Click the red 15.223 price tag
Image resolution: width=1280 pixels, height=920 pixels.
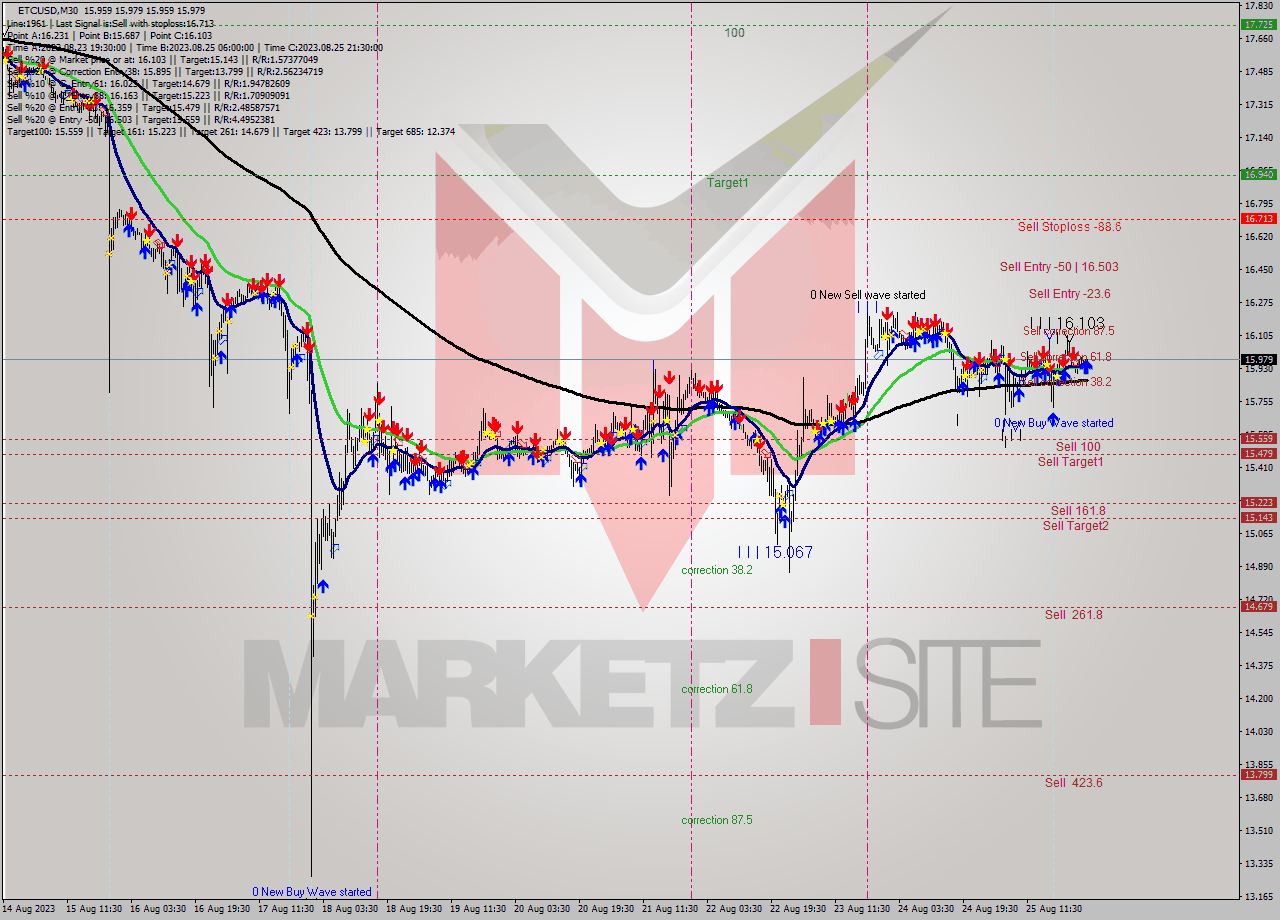pyautogui.click(x=1257, y=503)
